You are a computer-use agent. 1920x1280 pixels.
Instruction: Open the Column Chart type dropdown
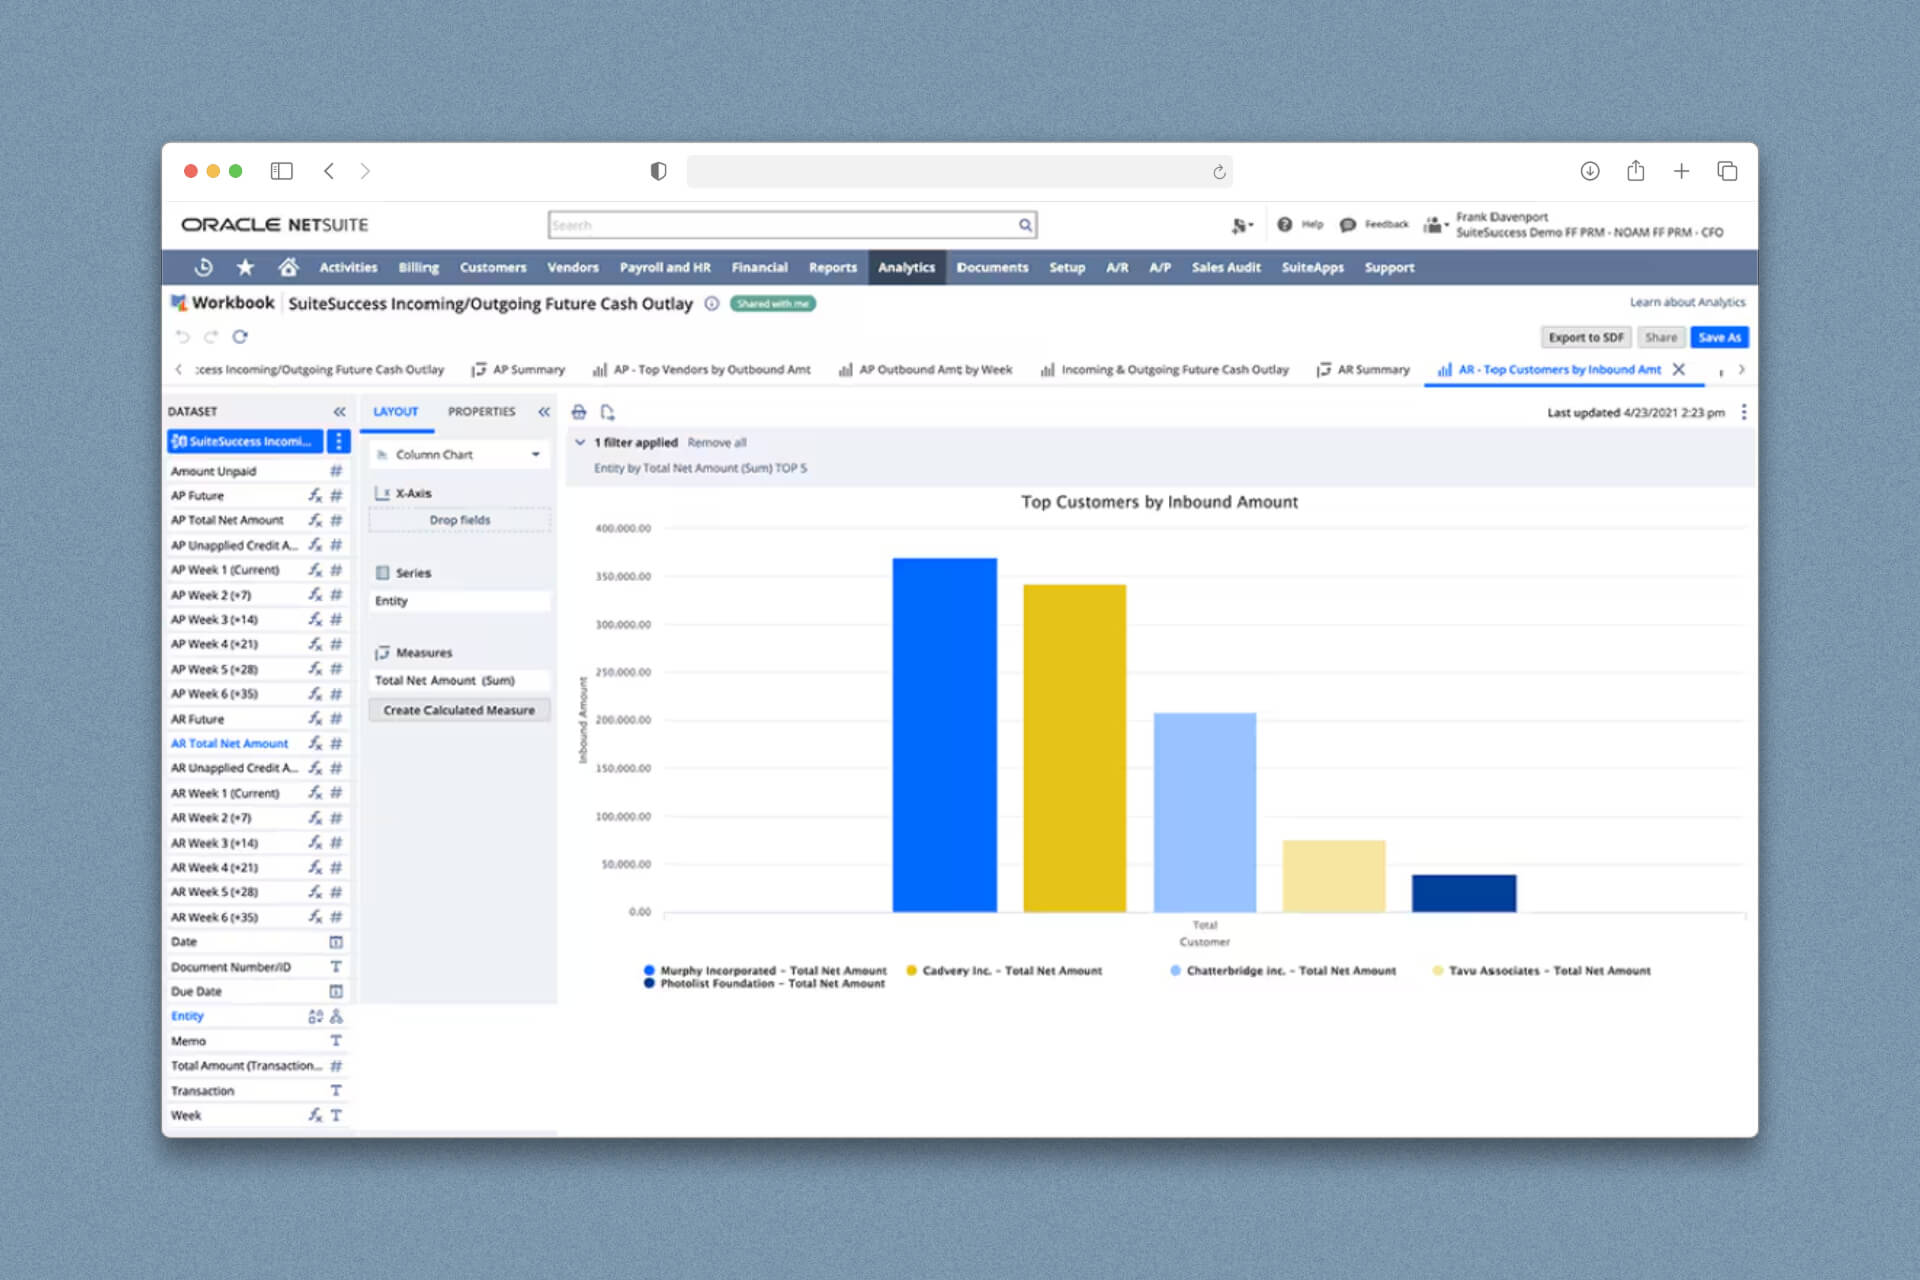tap(460, 455)
